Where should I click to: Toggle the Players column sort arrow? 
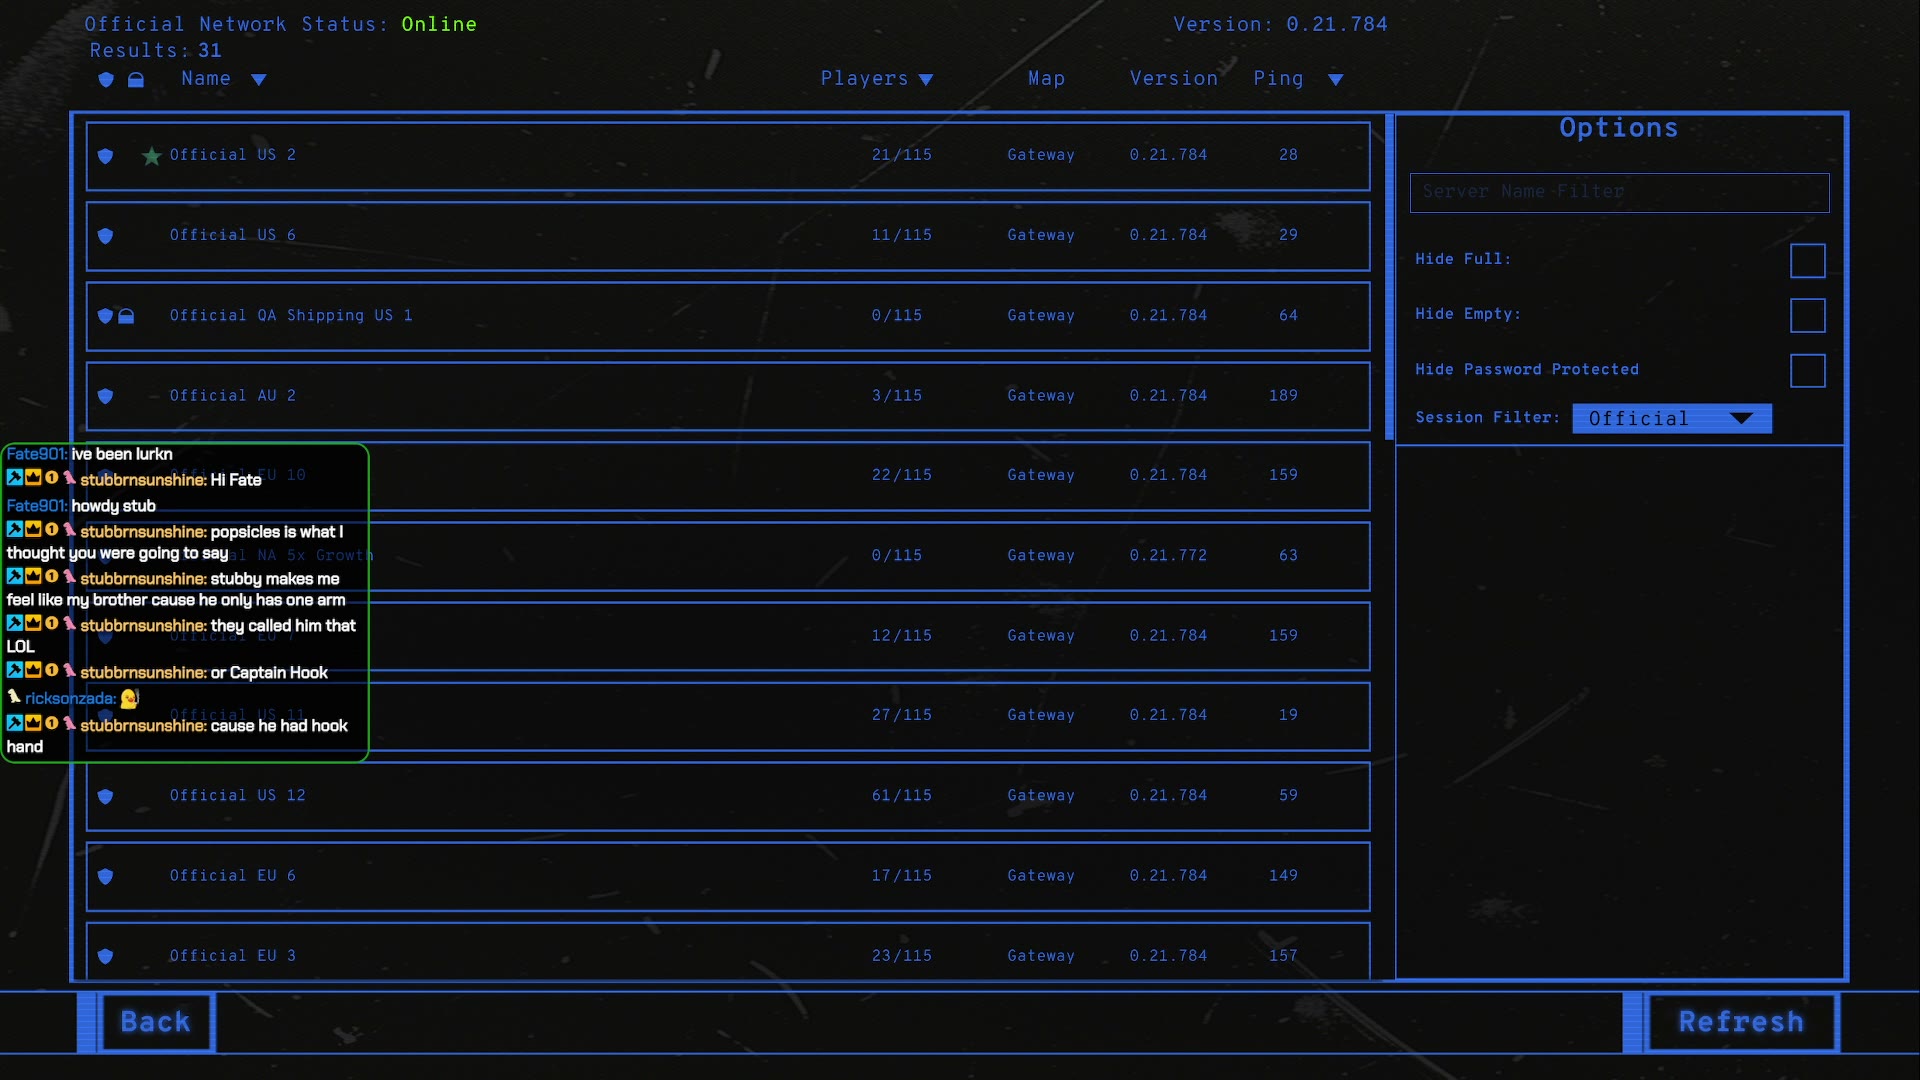click(926, 80)
